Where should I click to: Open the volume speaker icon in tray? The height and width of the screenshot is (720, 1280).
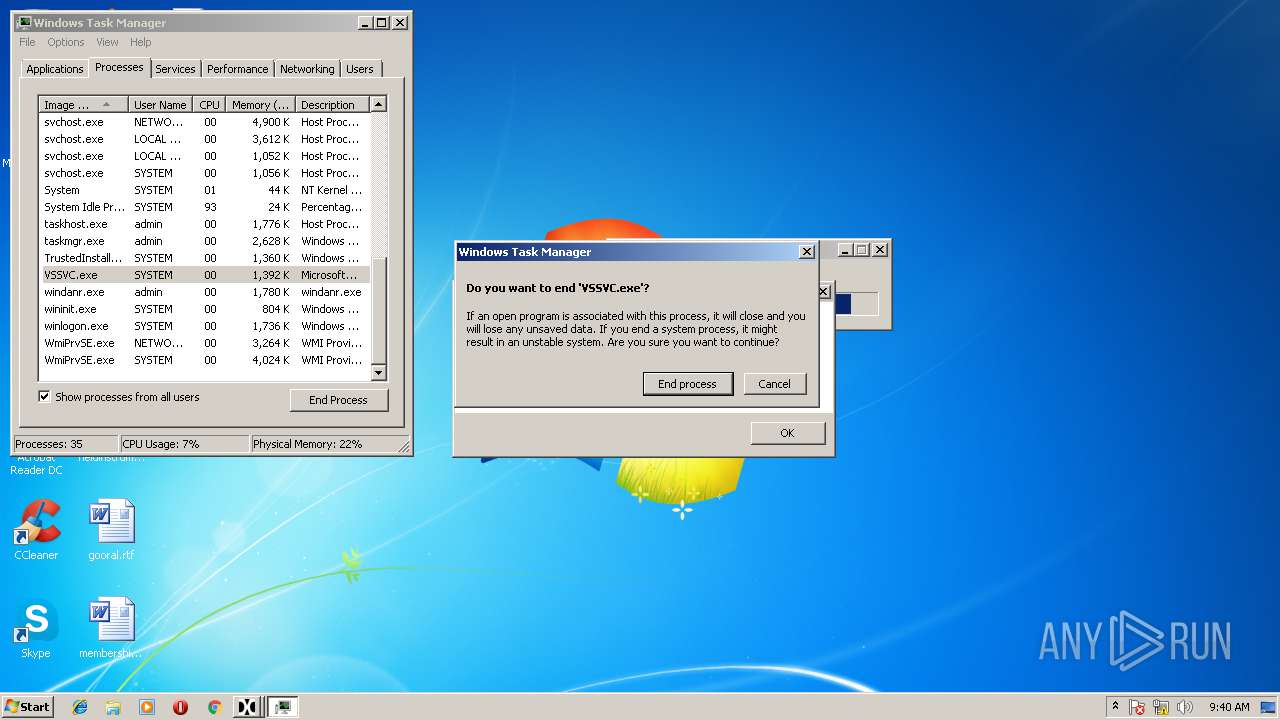click(x=1185, y=707)
